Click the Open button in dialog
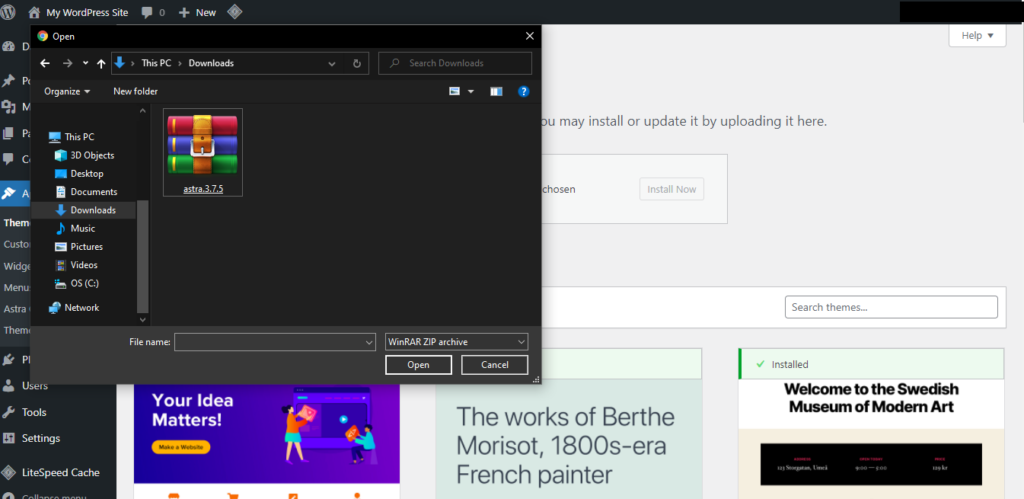This screenshot has width=1024, height=499. [419, 365]
